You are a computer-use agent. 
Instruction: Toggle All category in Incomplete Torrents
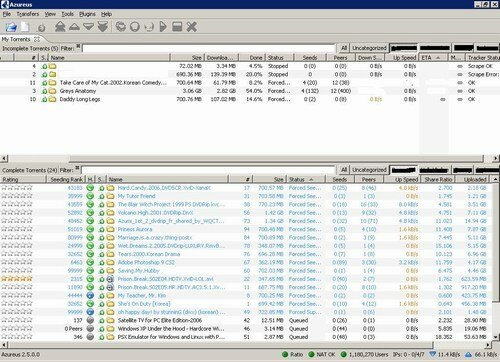pyautogui.click(x=344, y=48)
